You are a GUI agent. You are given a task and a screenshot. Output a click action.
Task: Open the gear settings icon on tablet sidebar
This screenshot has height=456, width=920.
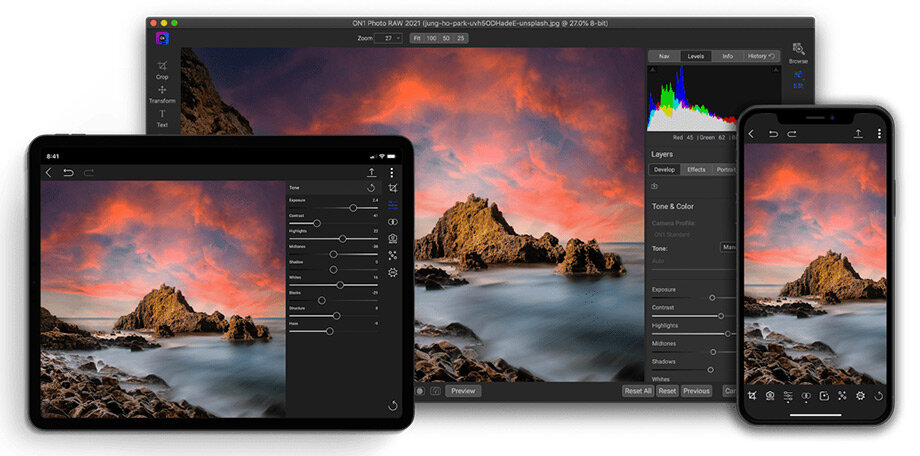coord(393,272)
